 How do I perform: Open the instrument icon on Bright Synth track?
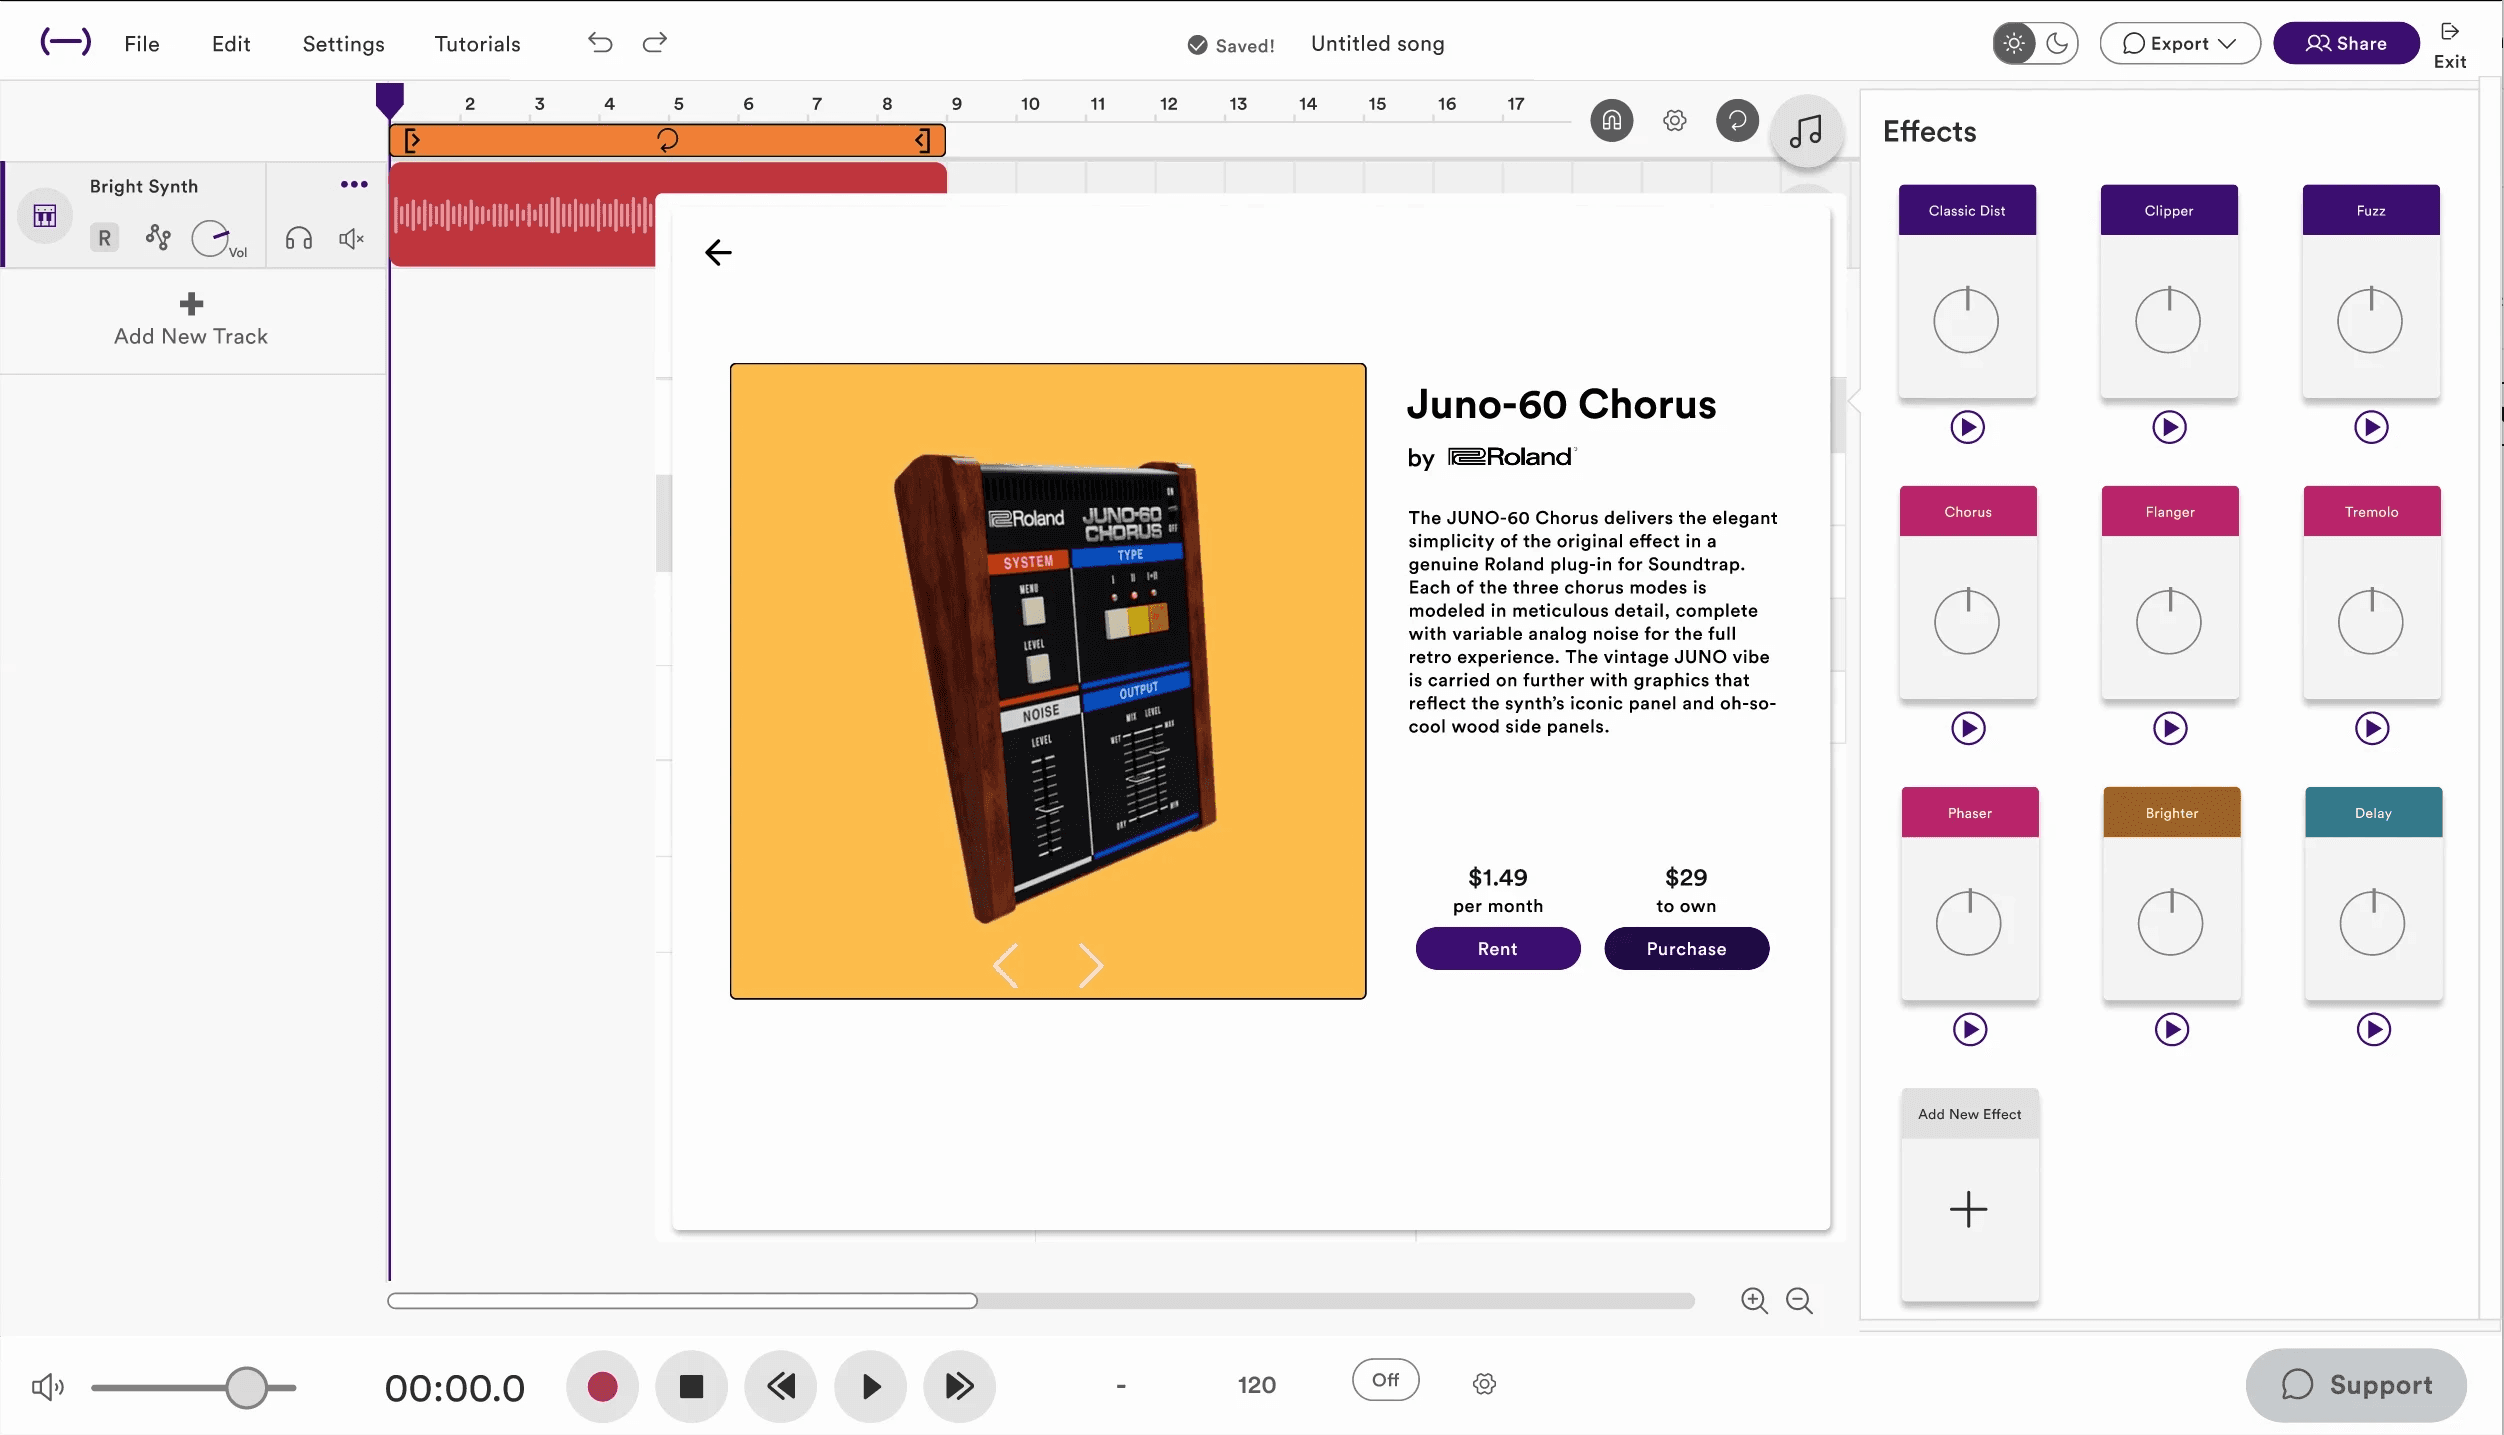pyautogui.click(x=45, y=215)
